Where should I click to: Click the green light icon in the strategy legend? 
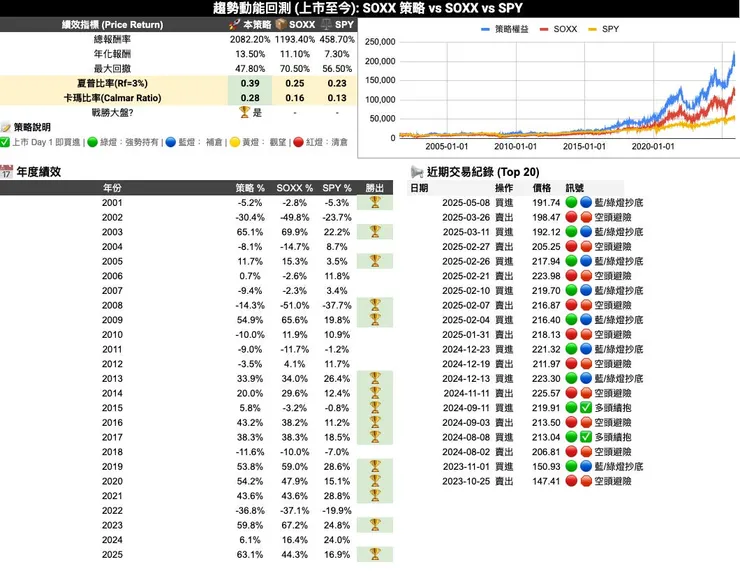(92, 142)
